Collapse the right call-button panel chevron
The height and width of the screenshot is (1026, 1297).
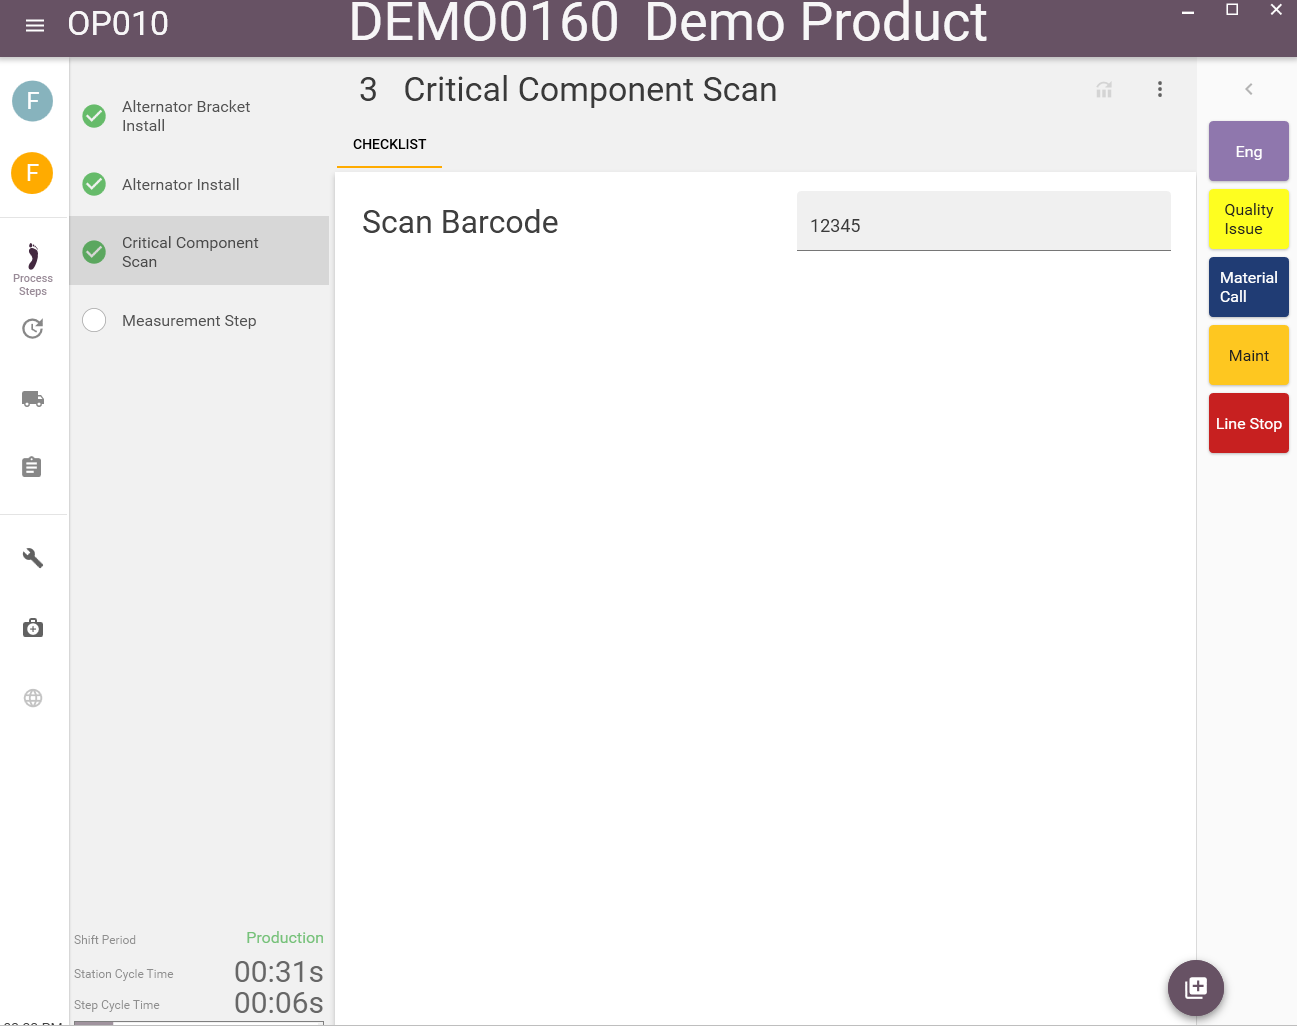pyautogui.click(x=1248, y=89)
